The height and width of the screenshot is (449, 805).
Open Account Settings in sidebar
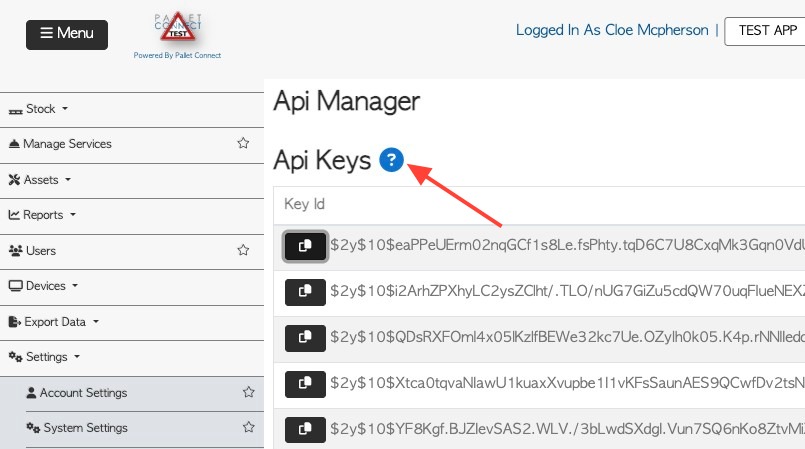[83, 393]
